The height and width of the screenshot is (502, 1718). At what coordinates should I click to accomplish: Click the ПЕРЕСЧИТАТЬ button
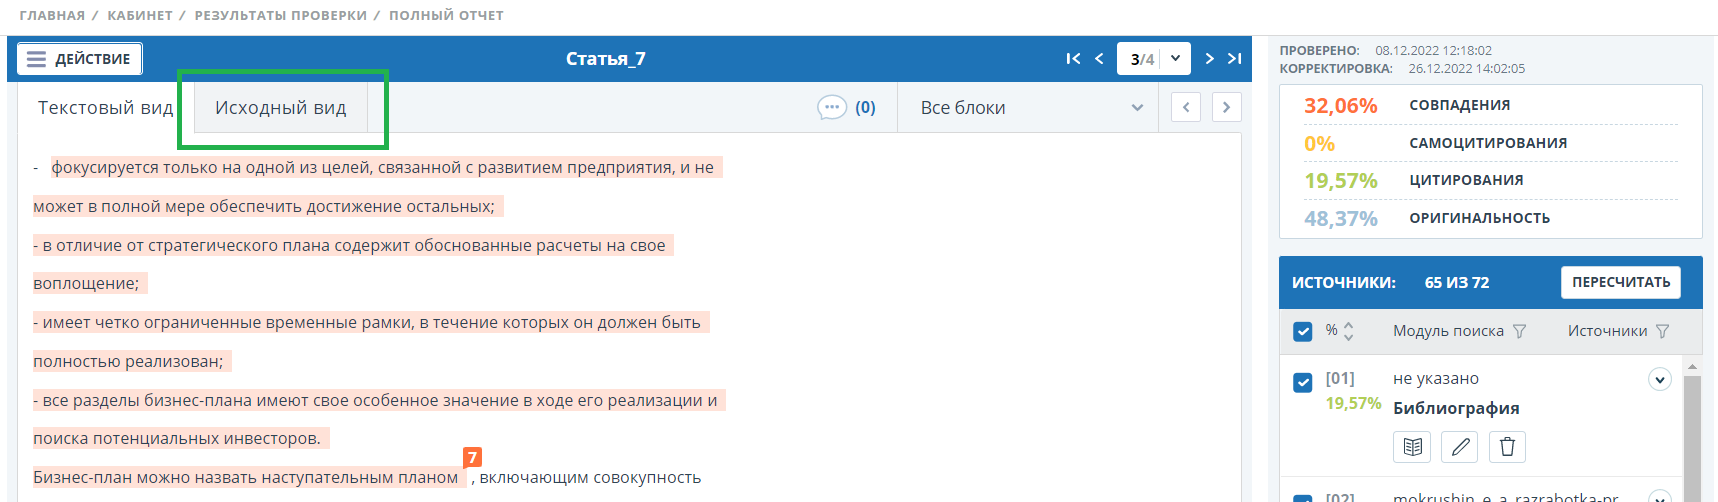tap(1620, 282)
